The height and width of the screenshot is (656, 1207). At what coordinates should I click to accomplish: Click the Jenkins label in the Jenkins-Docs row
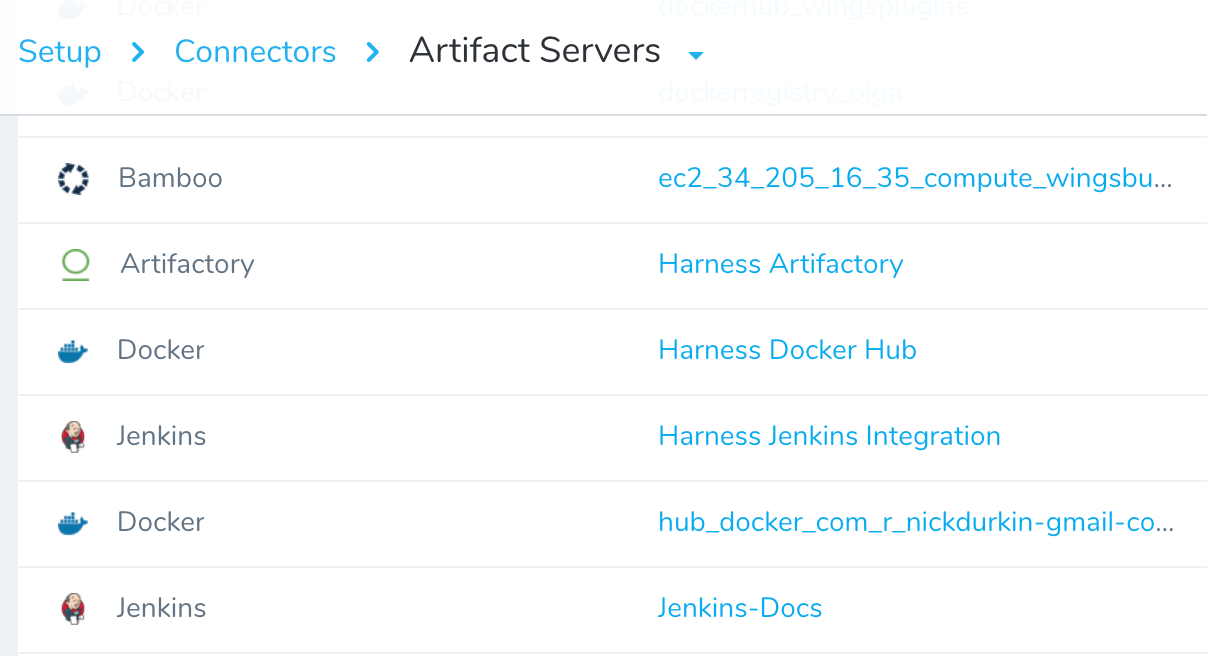coord(161,608)
